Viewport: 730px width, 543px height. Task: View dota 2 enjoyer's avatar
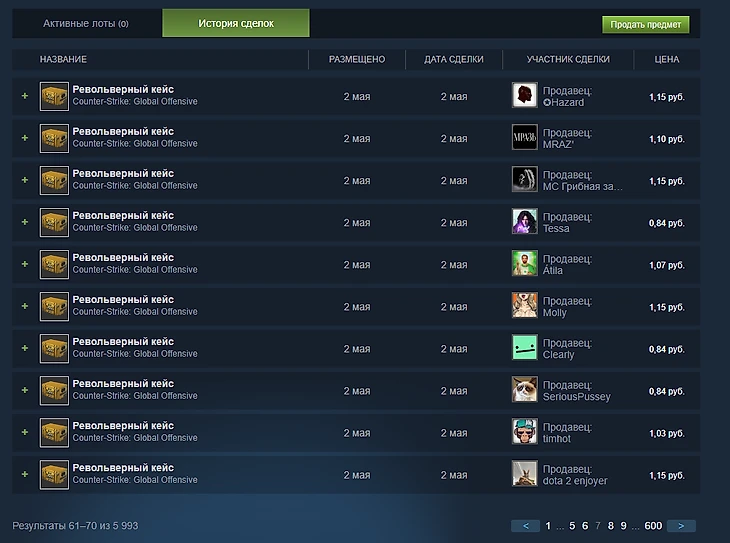click(525, 473)
